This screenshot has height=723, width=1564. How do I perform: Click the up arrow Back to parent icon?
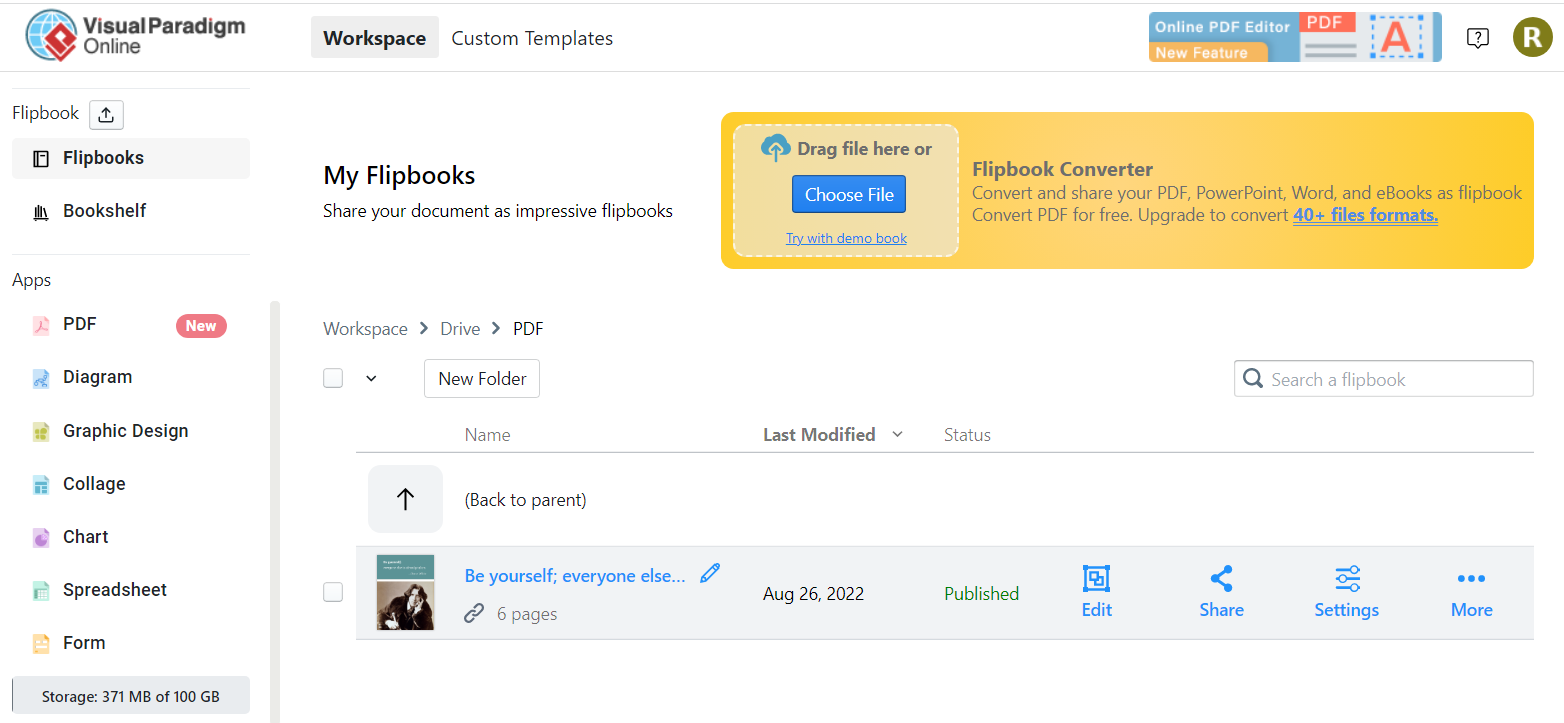[405, 499]
